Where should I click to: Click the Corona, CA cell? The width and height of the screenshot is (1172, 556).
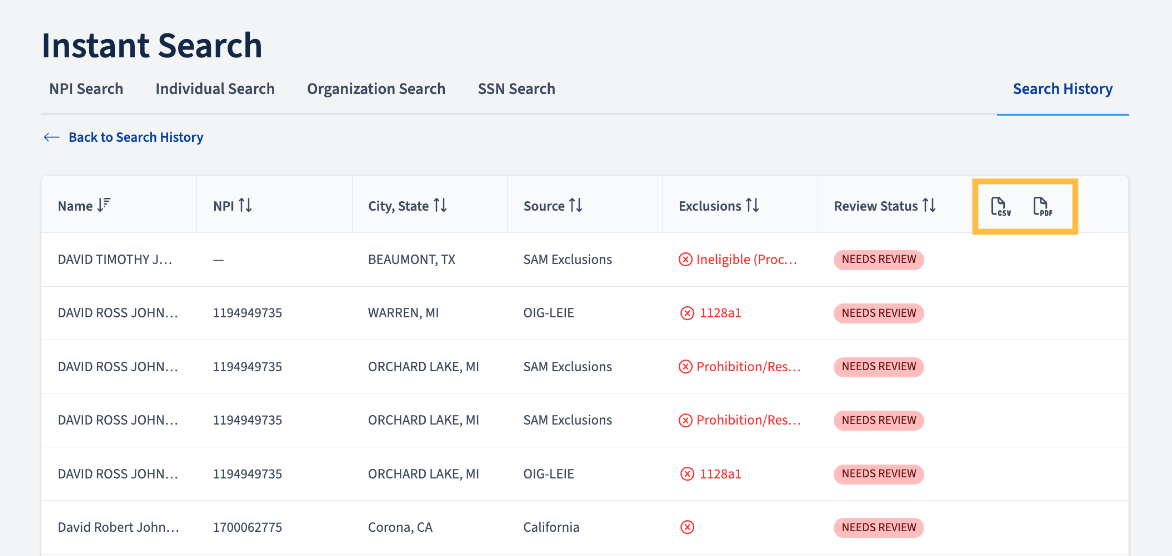point(400,528)
